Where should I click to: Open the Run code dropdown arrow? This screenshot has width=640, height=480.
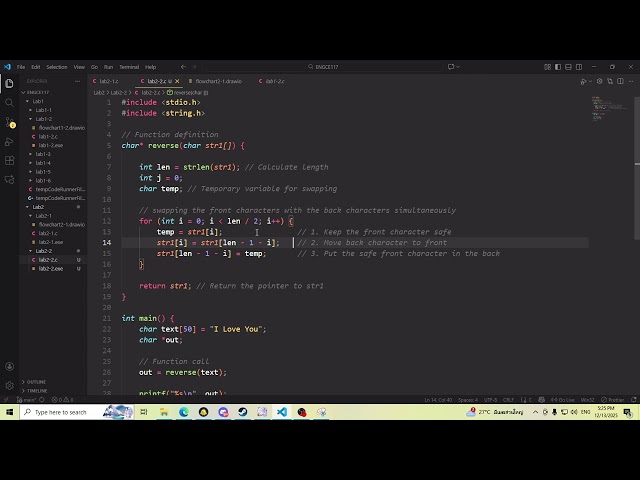(590, 81)
